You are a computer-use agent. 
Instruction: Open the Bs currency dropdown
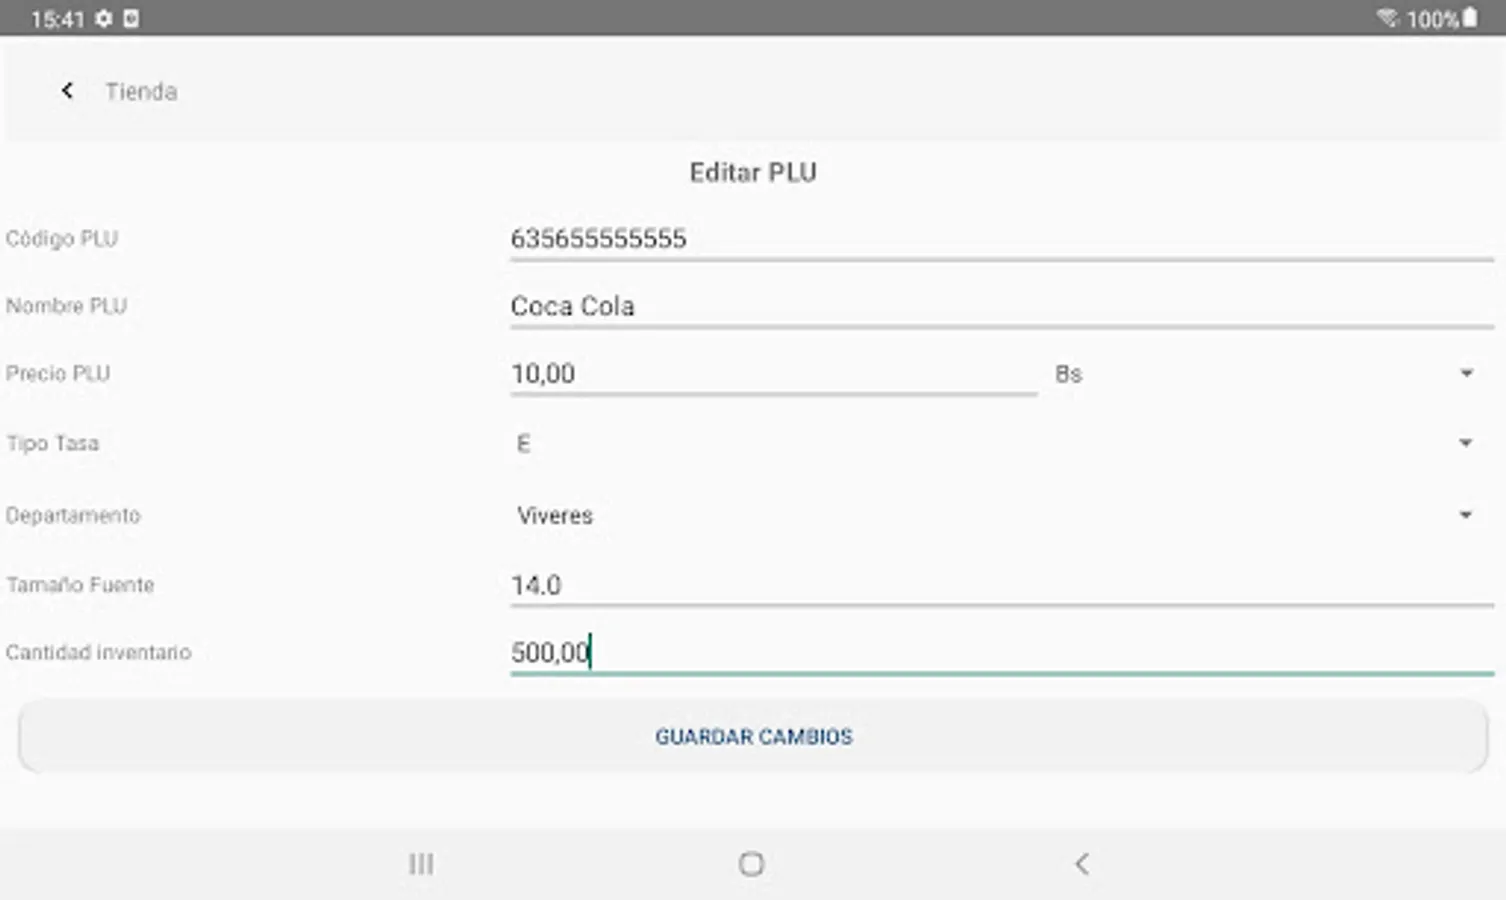pyautogui.click(x=1466, y=372)
